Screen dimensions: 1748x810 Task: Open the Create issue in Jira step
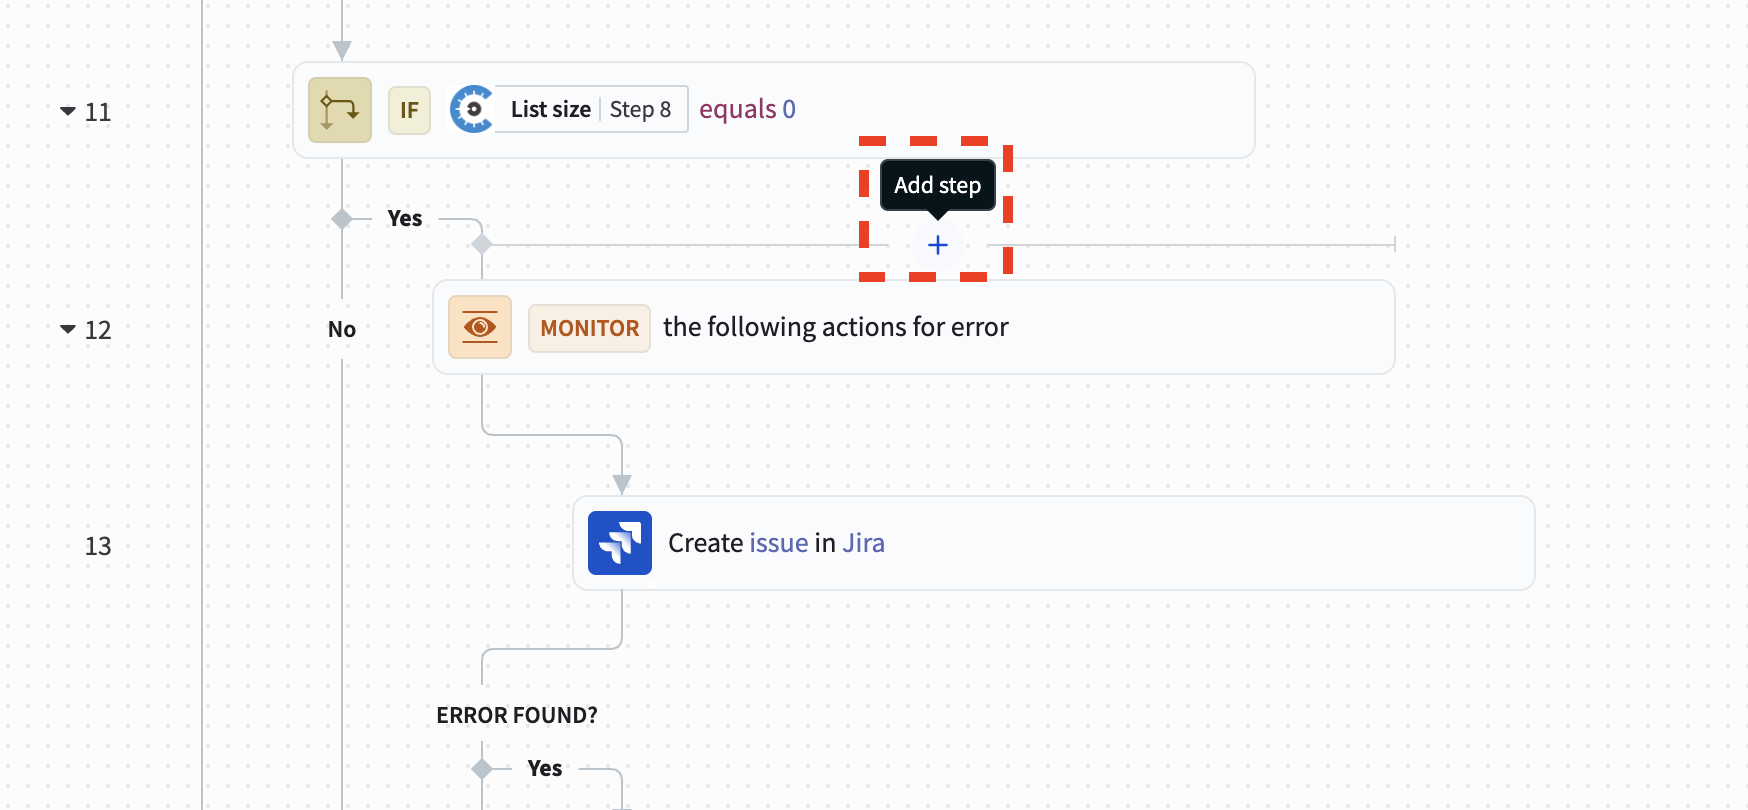(x=1054, y=543)
